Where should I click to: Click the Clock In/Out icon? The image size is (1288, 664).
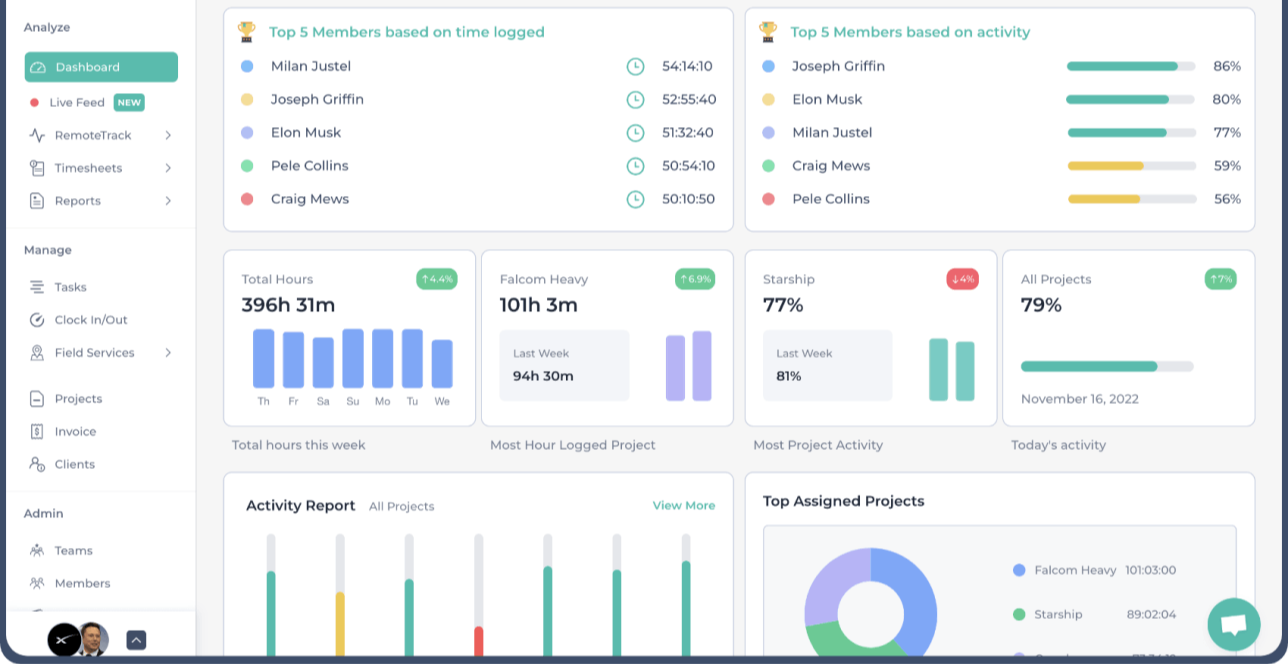[x=36, y=320]
